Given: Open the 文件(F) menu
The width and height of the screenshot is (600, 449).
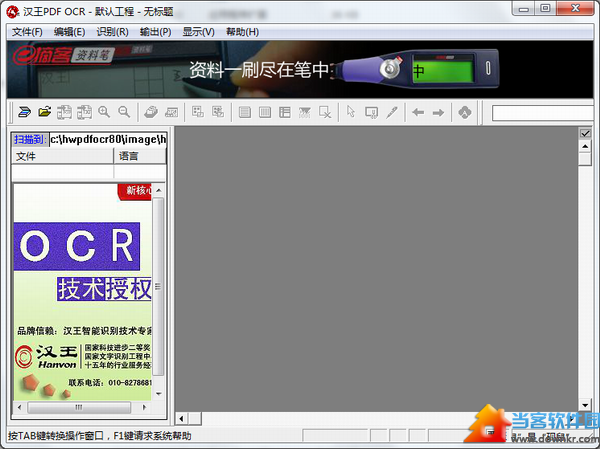Looking at the screenshot, I should tap(27, 32).
